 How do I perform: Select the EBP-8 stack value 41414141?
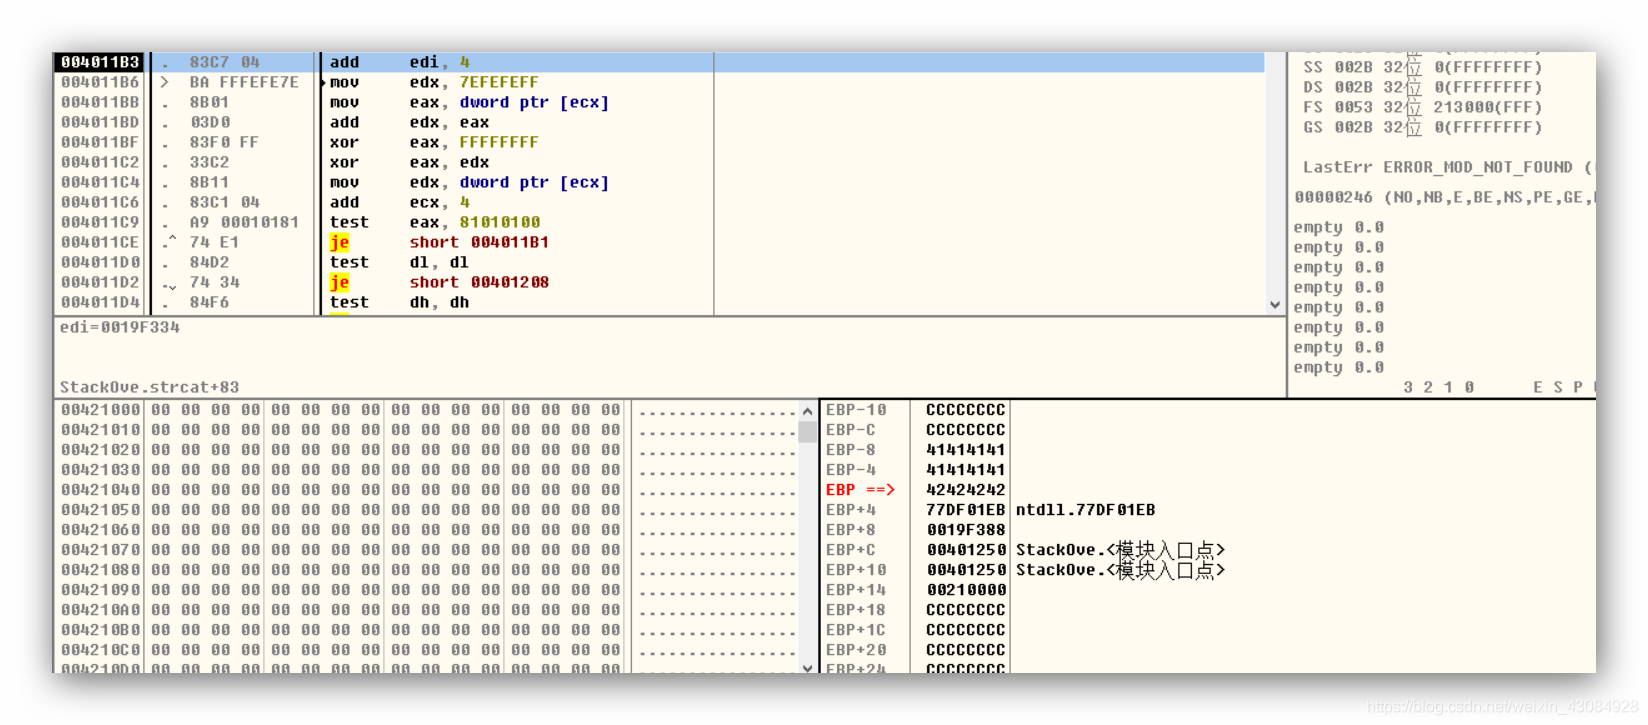click(965, 450)
